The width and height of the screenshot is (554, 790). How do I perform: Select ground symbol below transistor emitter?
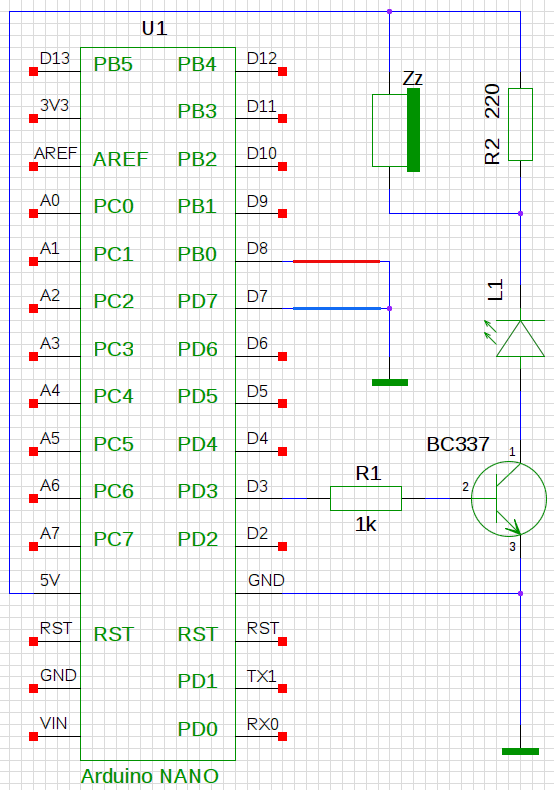(520, 751)
